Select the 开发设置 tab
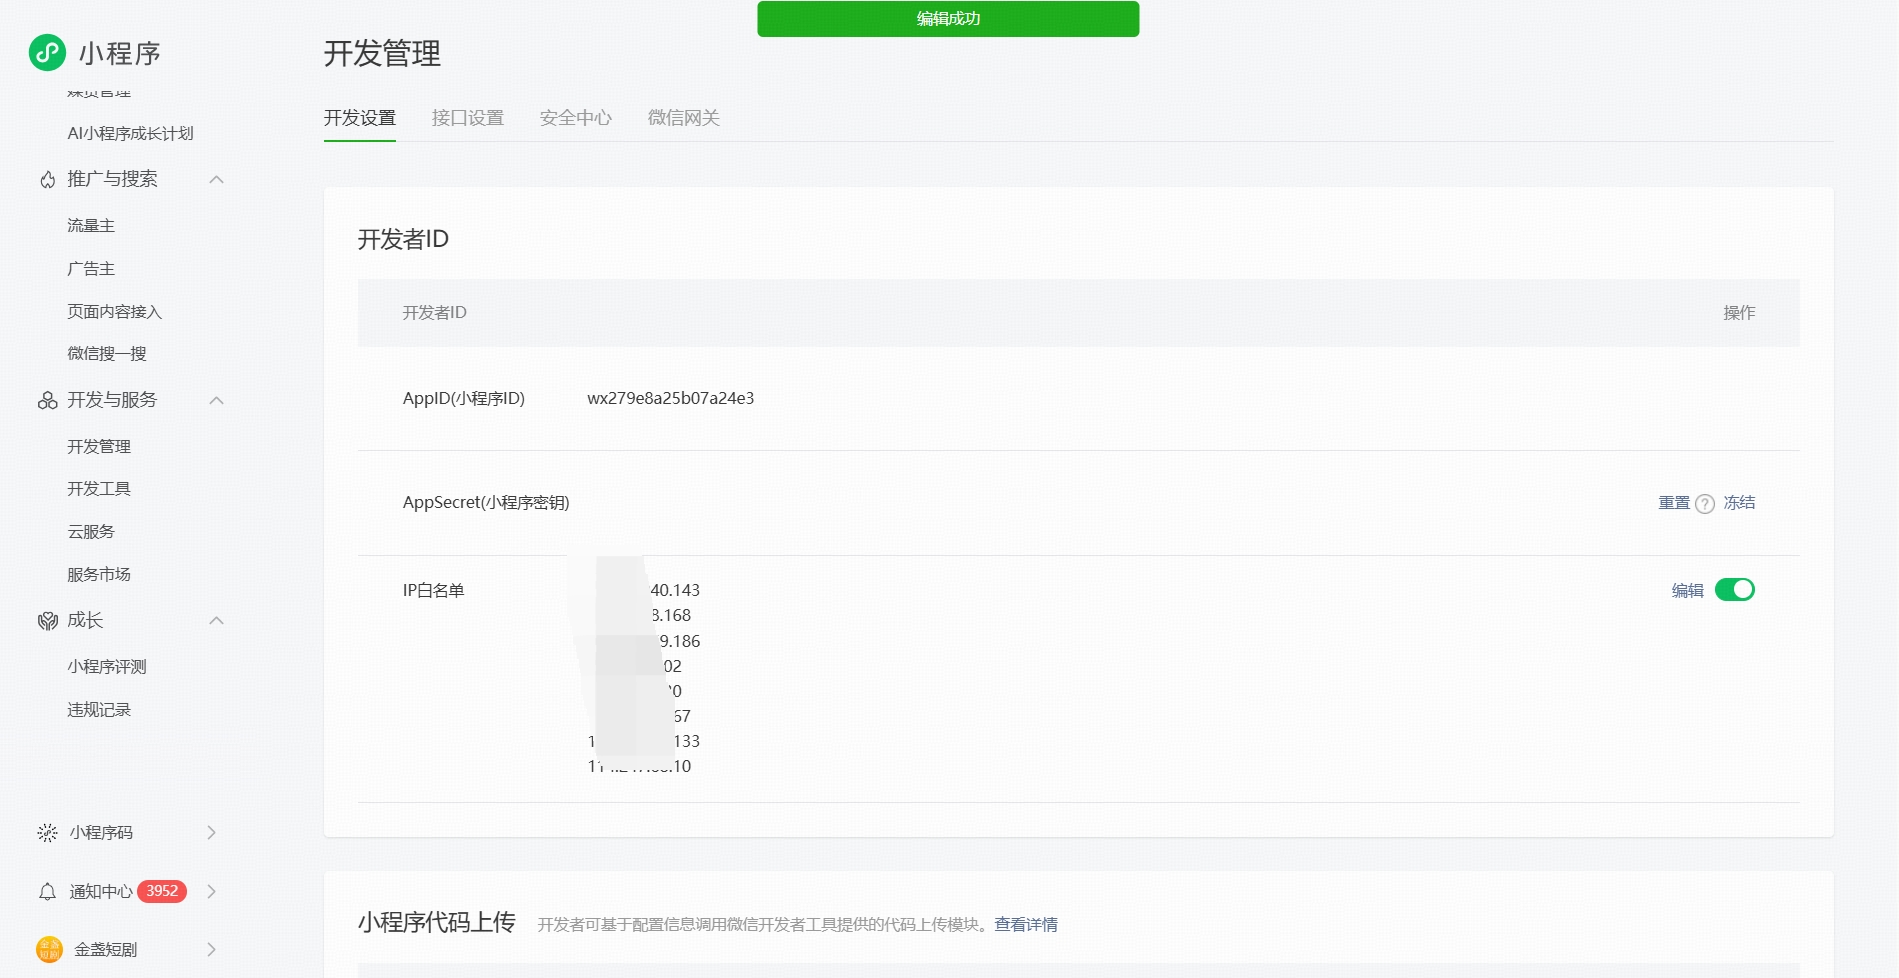 360,118
